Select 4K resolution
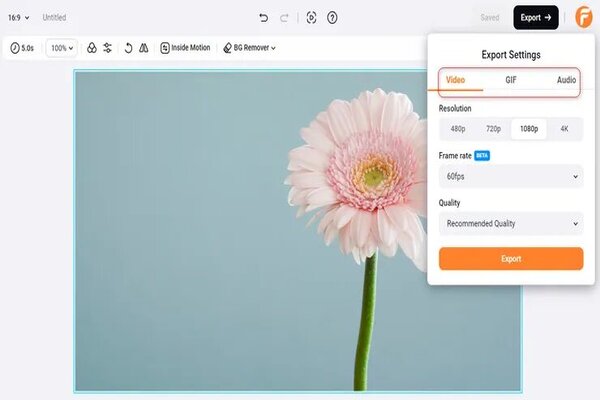600x400 pixels. point(564,129)
